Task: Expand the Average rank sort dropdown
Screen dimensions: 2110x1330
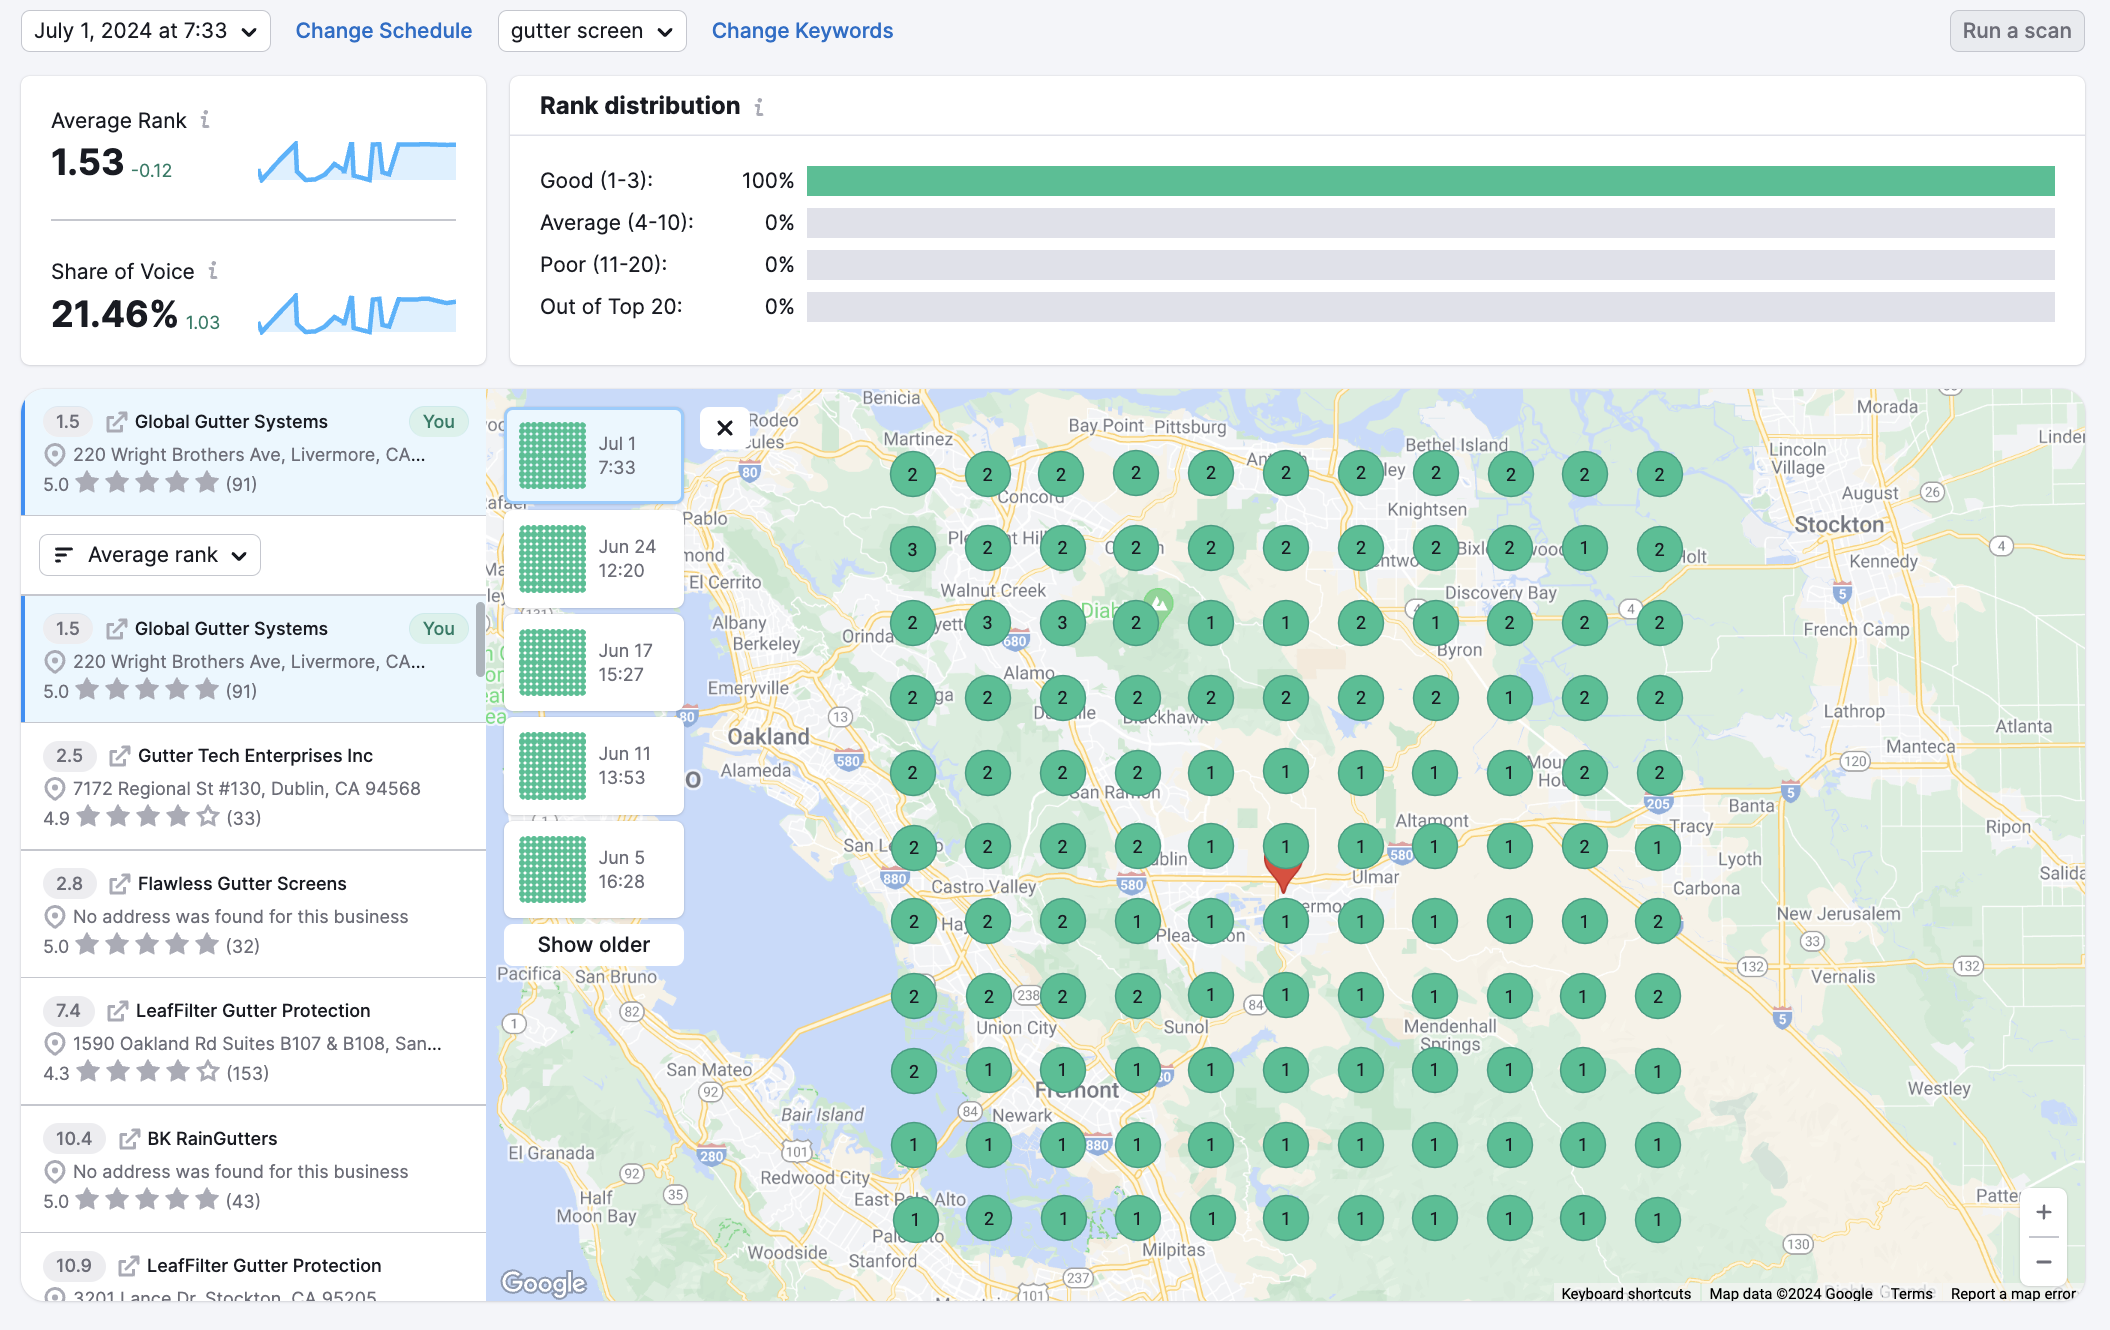Action: coord(150,555)
